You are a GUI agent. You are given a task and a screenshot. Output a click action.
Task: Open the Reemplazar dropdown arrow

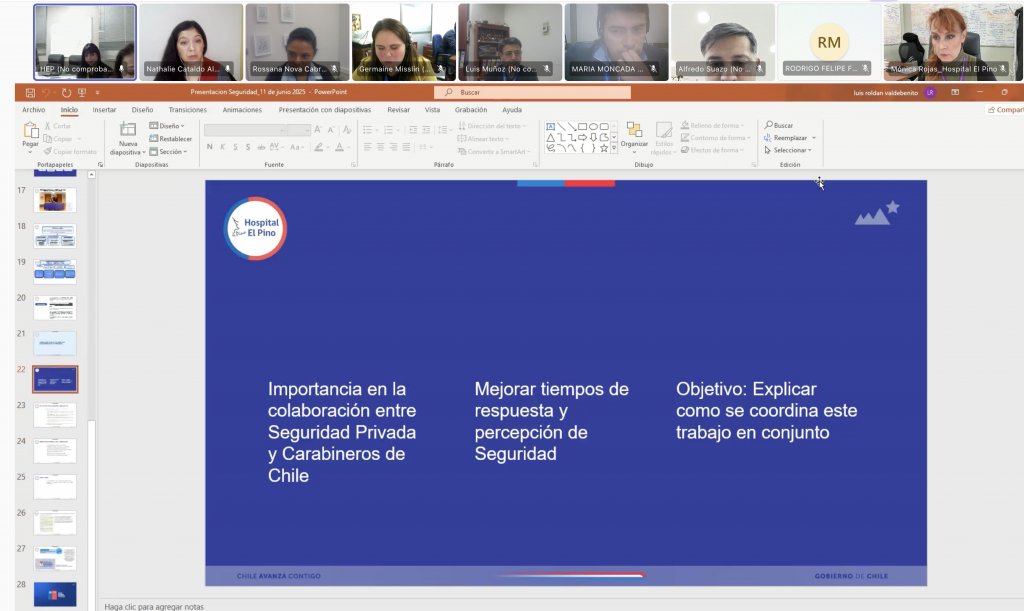(x=814, y=138)
